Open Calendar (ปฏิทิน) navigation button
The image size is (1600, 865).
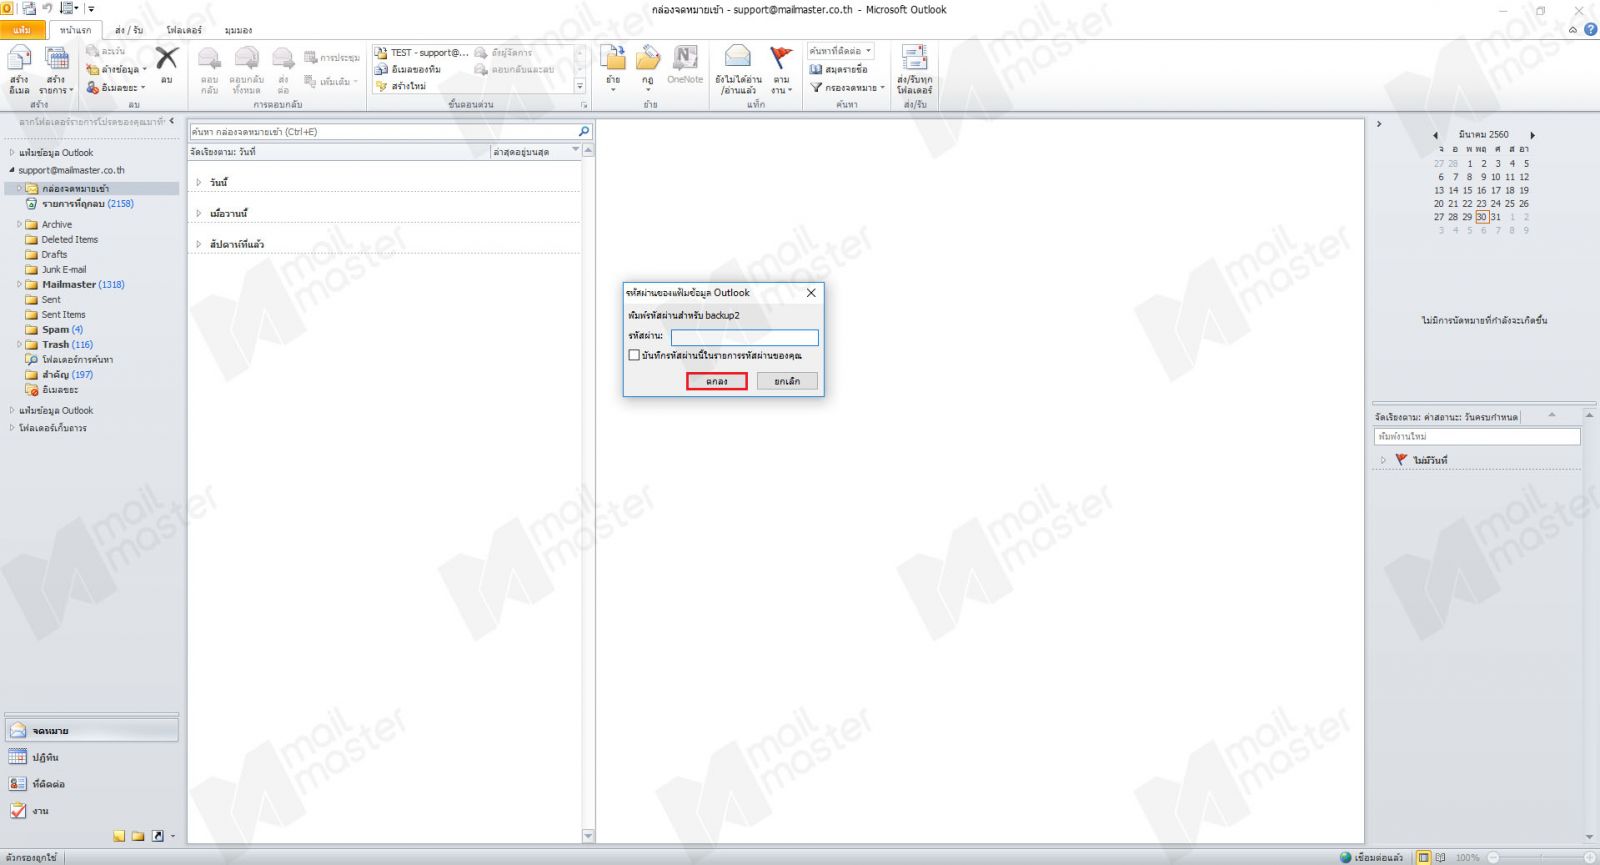pyautogui.click(x=91, y=757)
